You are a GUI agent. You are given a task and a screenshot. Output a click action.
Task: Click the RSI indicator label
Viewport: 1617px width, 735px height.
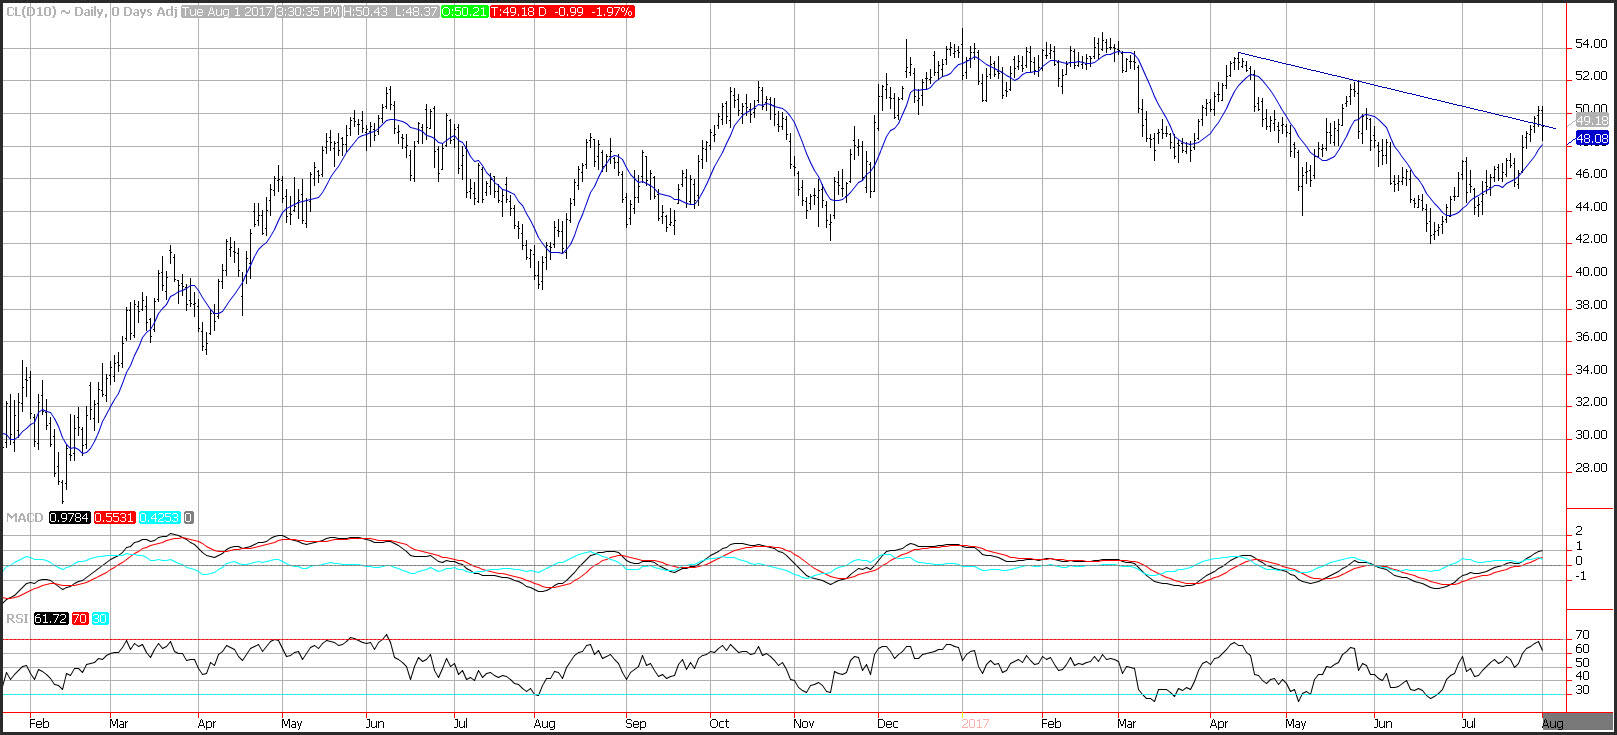pyautogui.click(x=15, y=619)
